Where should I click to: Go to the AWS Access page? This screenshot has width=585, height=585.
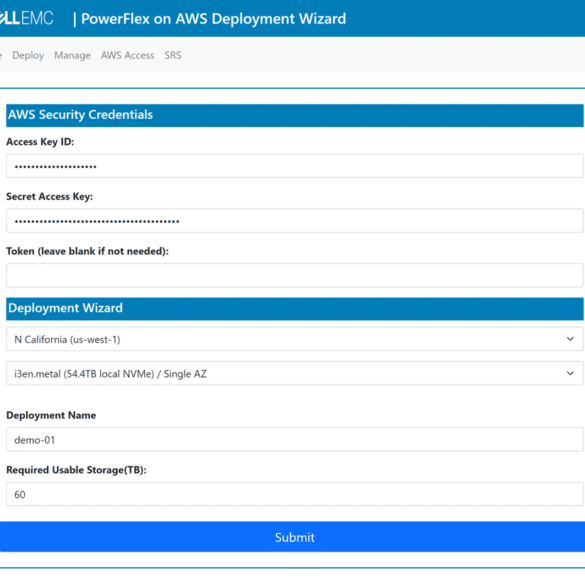click(128, 55)
